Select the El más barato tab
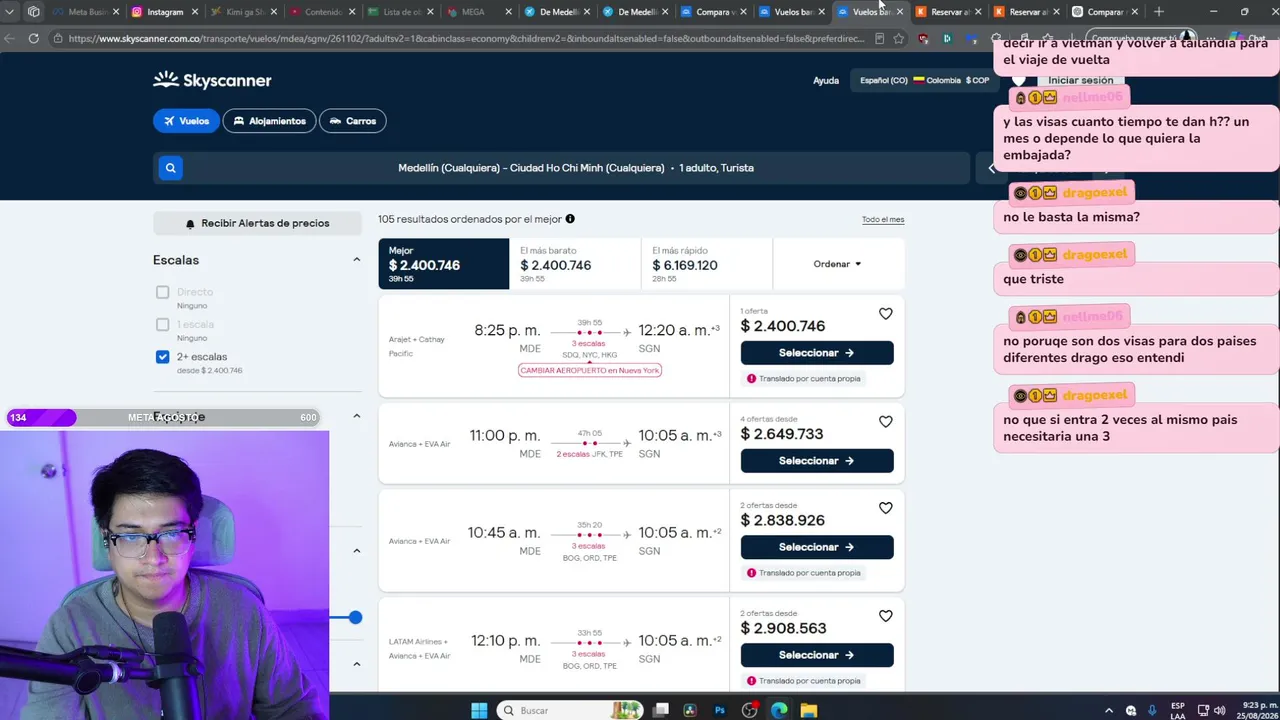The image size is (1280, 720). click(575, 264)
